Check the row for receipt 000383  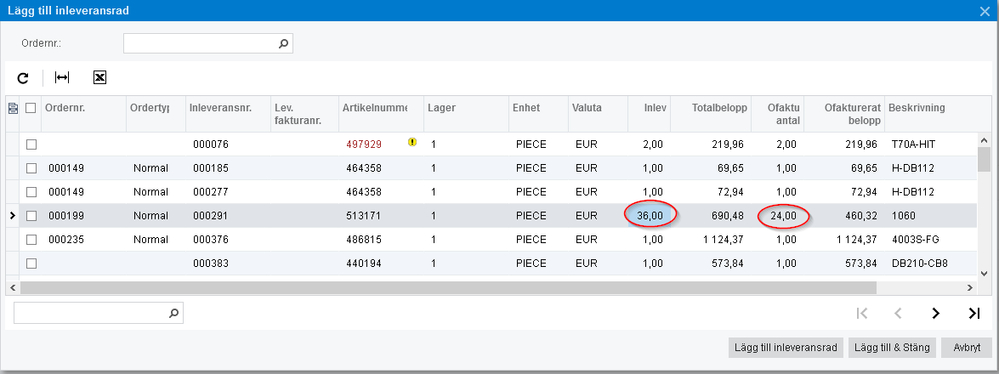point(31,263)
